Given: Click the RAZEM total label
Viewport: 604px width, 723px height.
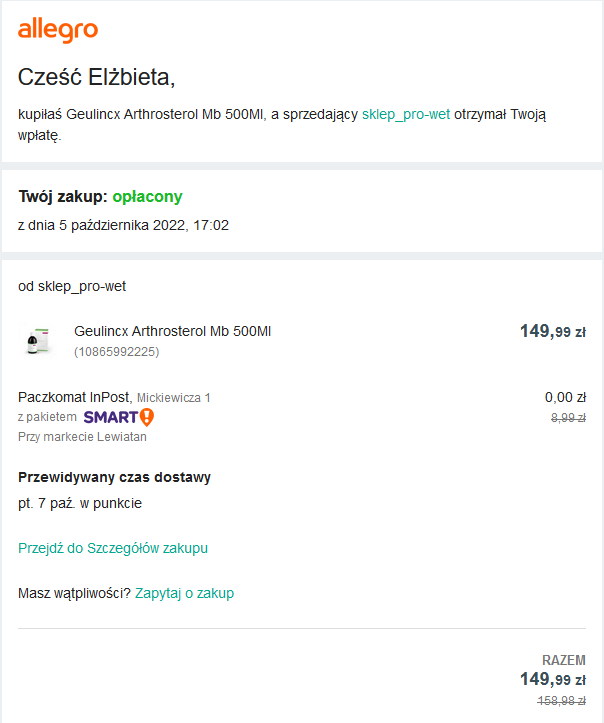Looking at the screenshot, I should coord(563,660).
